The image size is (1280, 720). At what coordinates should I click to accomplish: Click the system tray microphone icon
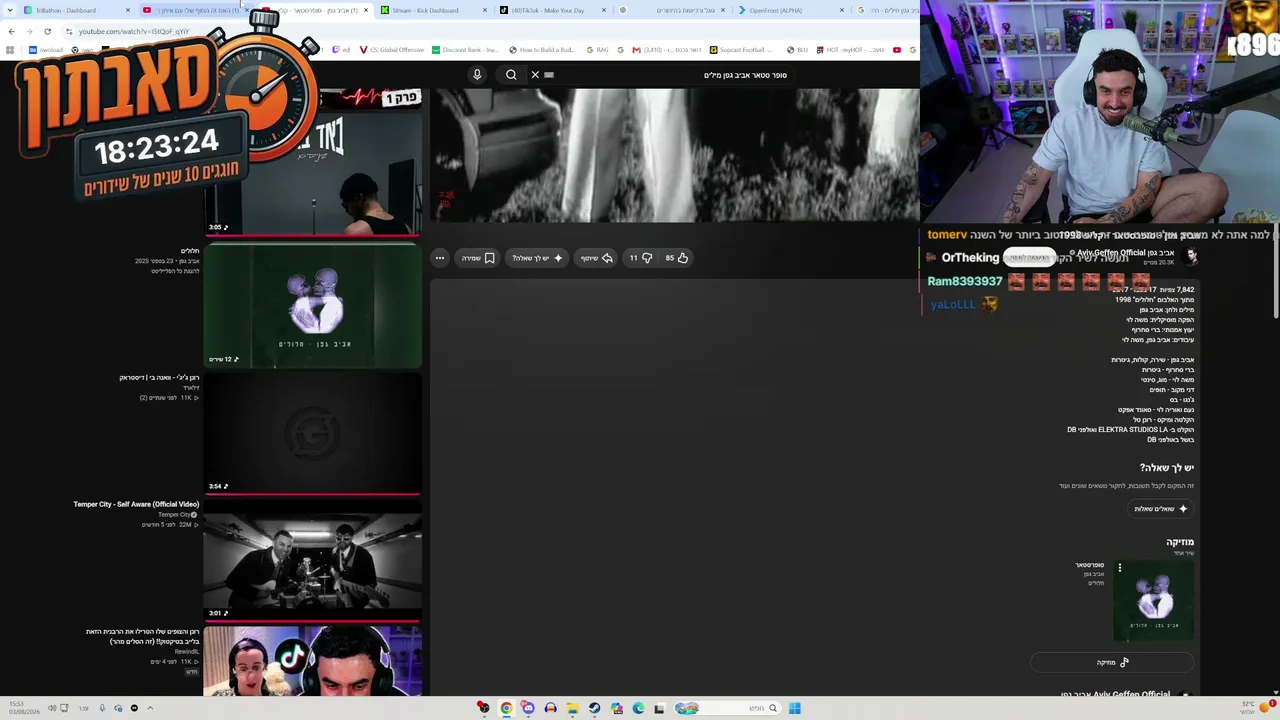(x=102, y=708)
